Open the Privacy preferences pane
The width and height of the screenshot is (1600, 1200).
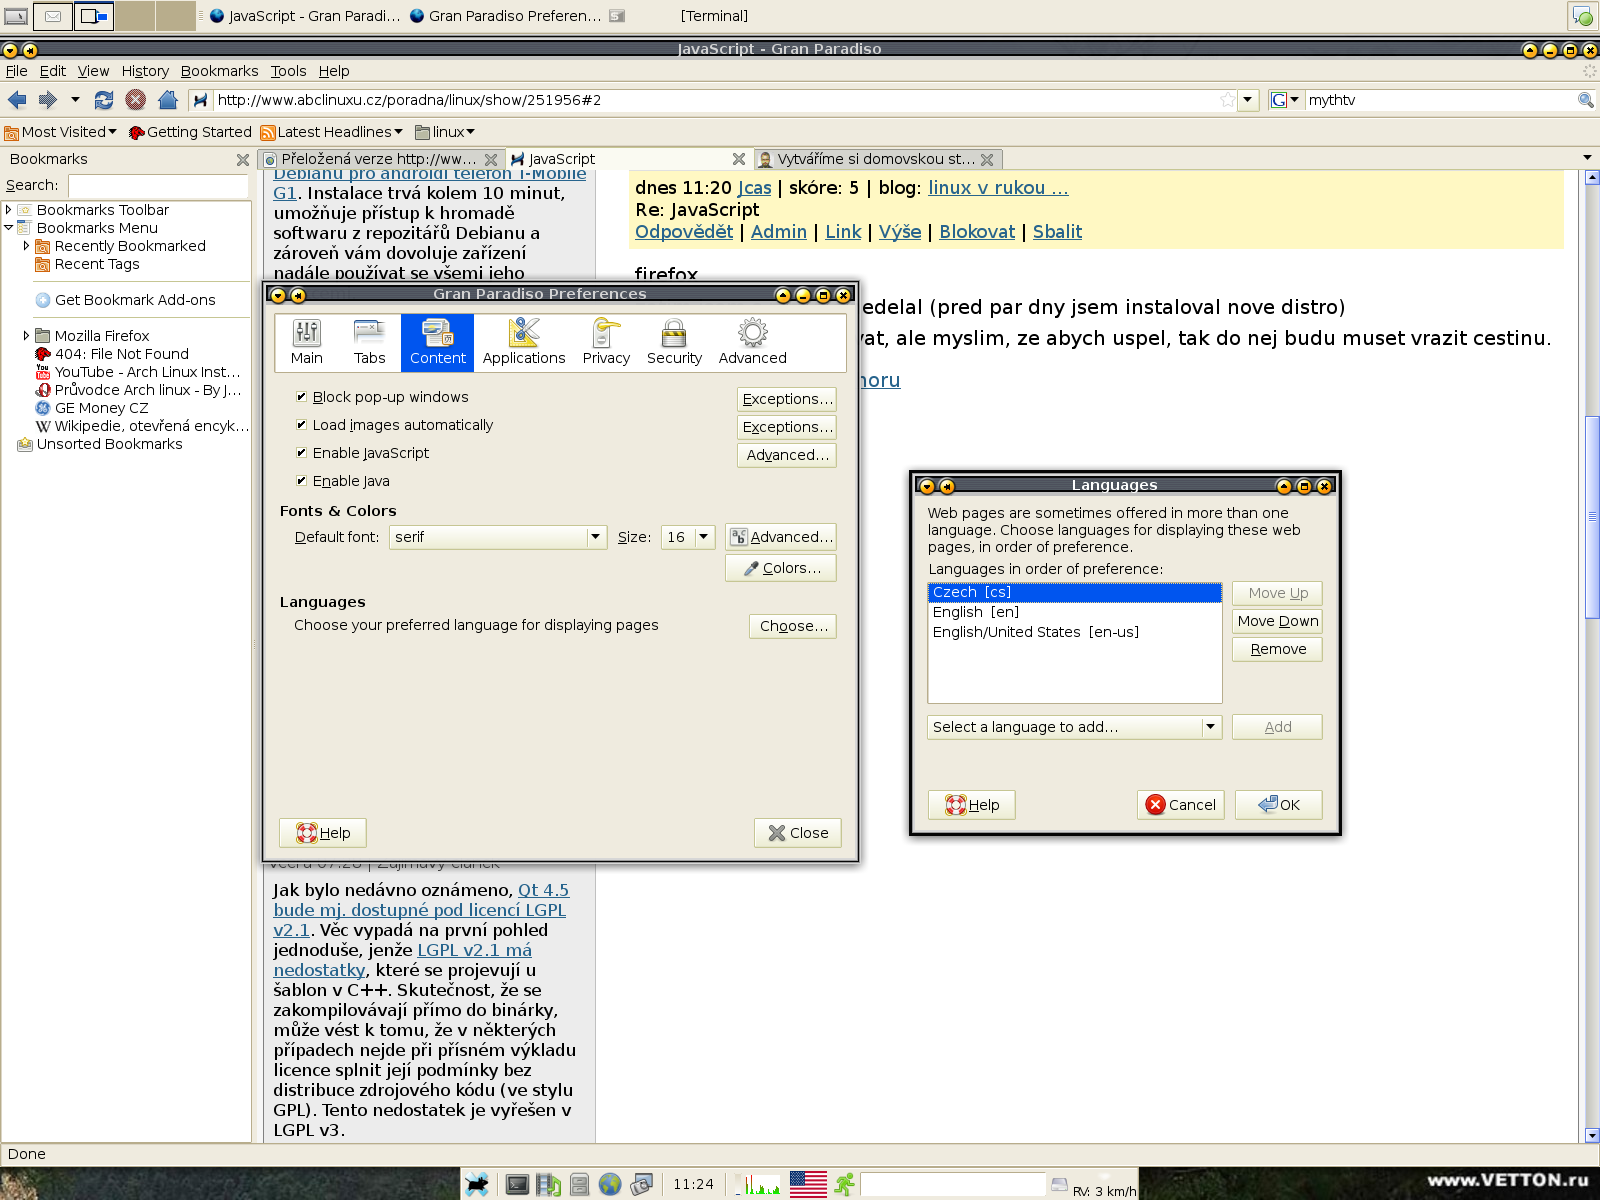tap(606, 342)
